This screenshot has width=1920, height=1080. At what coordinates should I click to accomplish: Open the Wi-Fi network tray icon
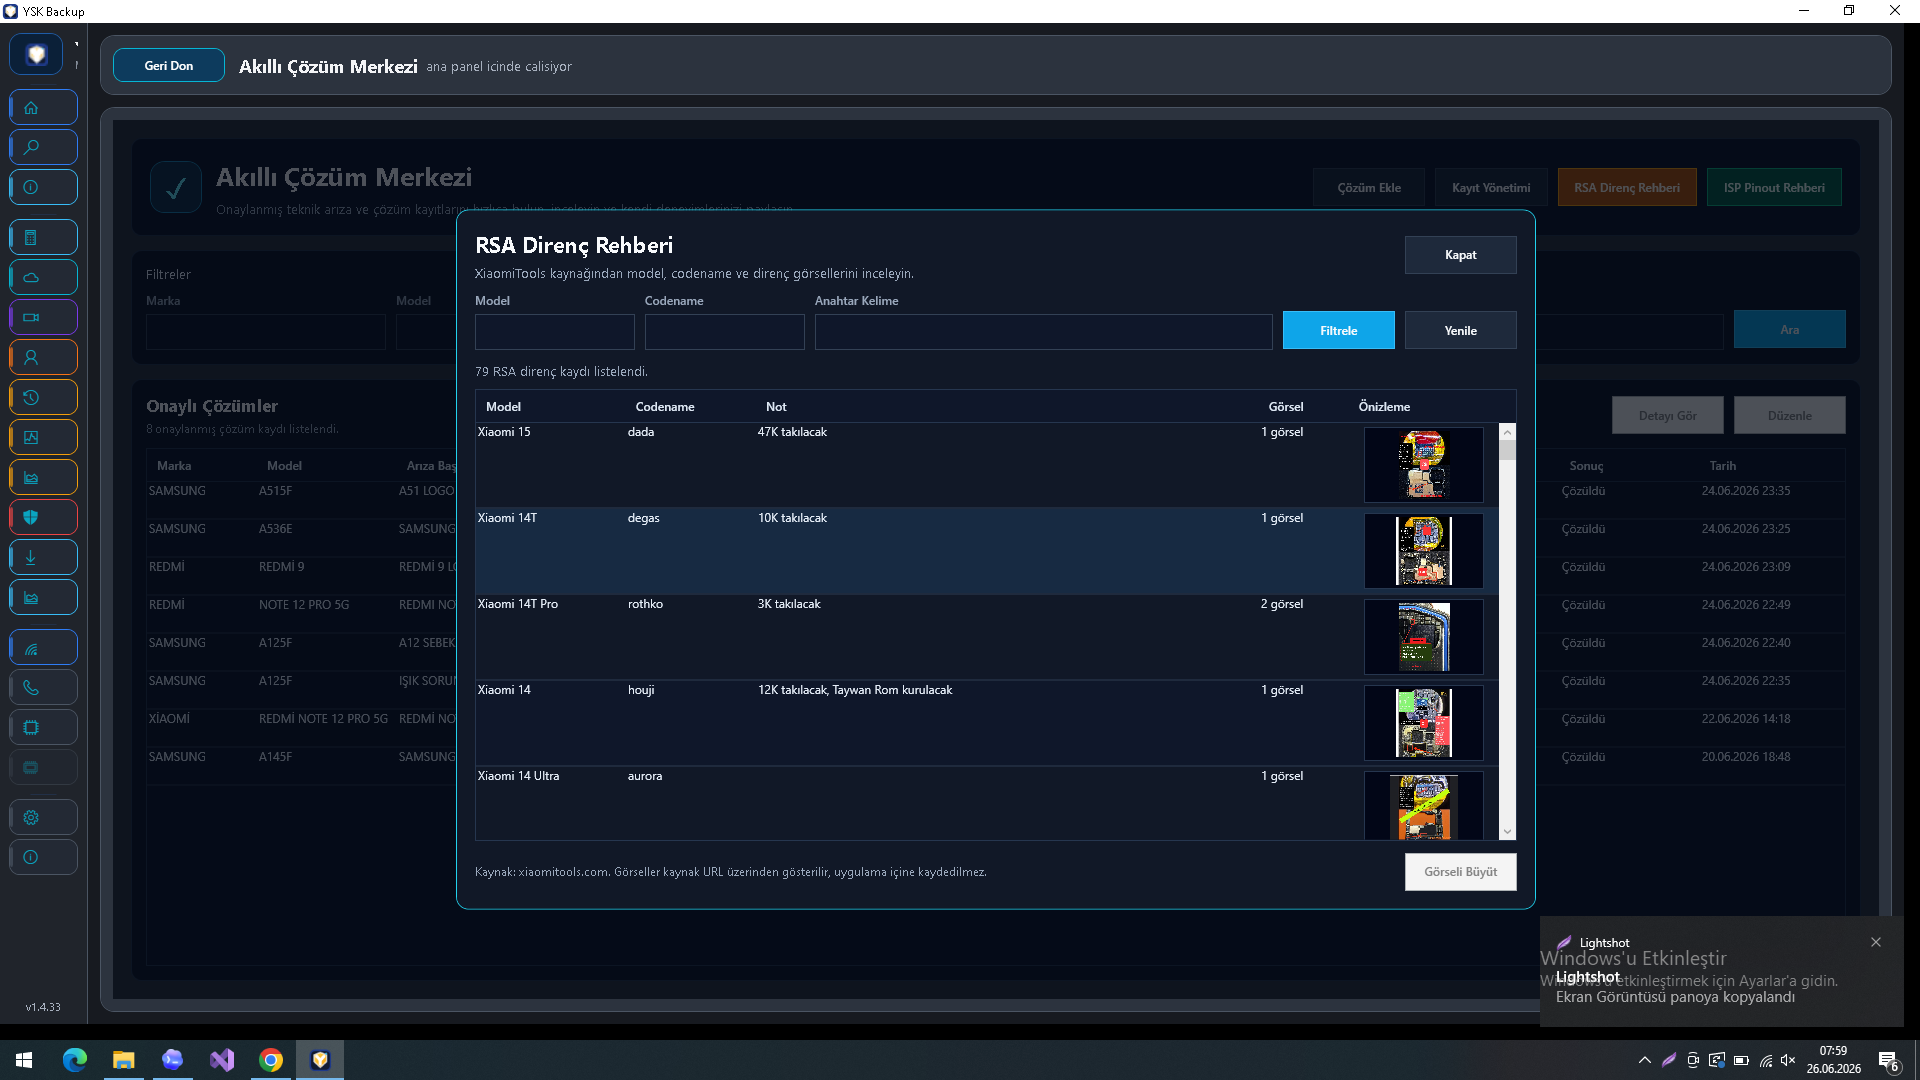(1766, 1060)
